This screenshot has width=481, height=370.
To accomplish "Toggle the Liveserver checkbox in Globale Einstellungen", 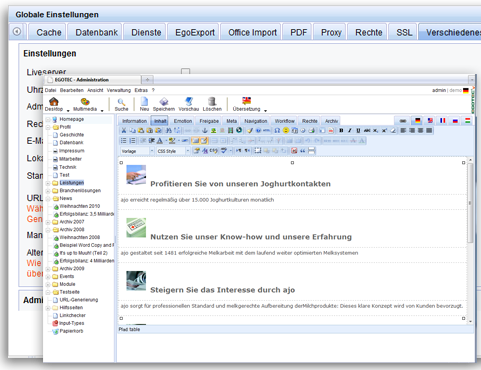I will (x=185, y=71).
